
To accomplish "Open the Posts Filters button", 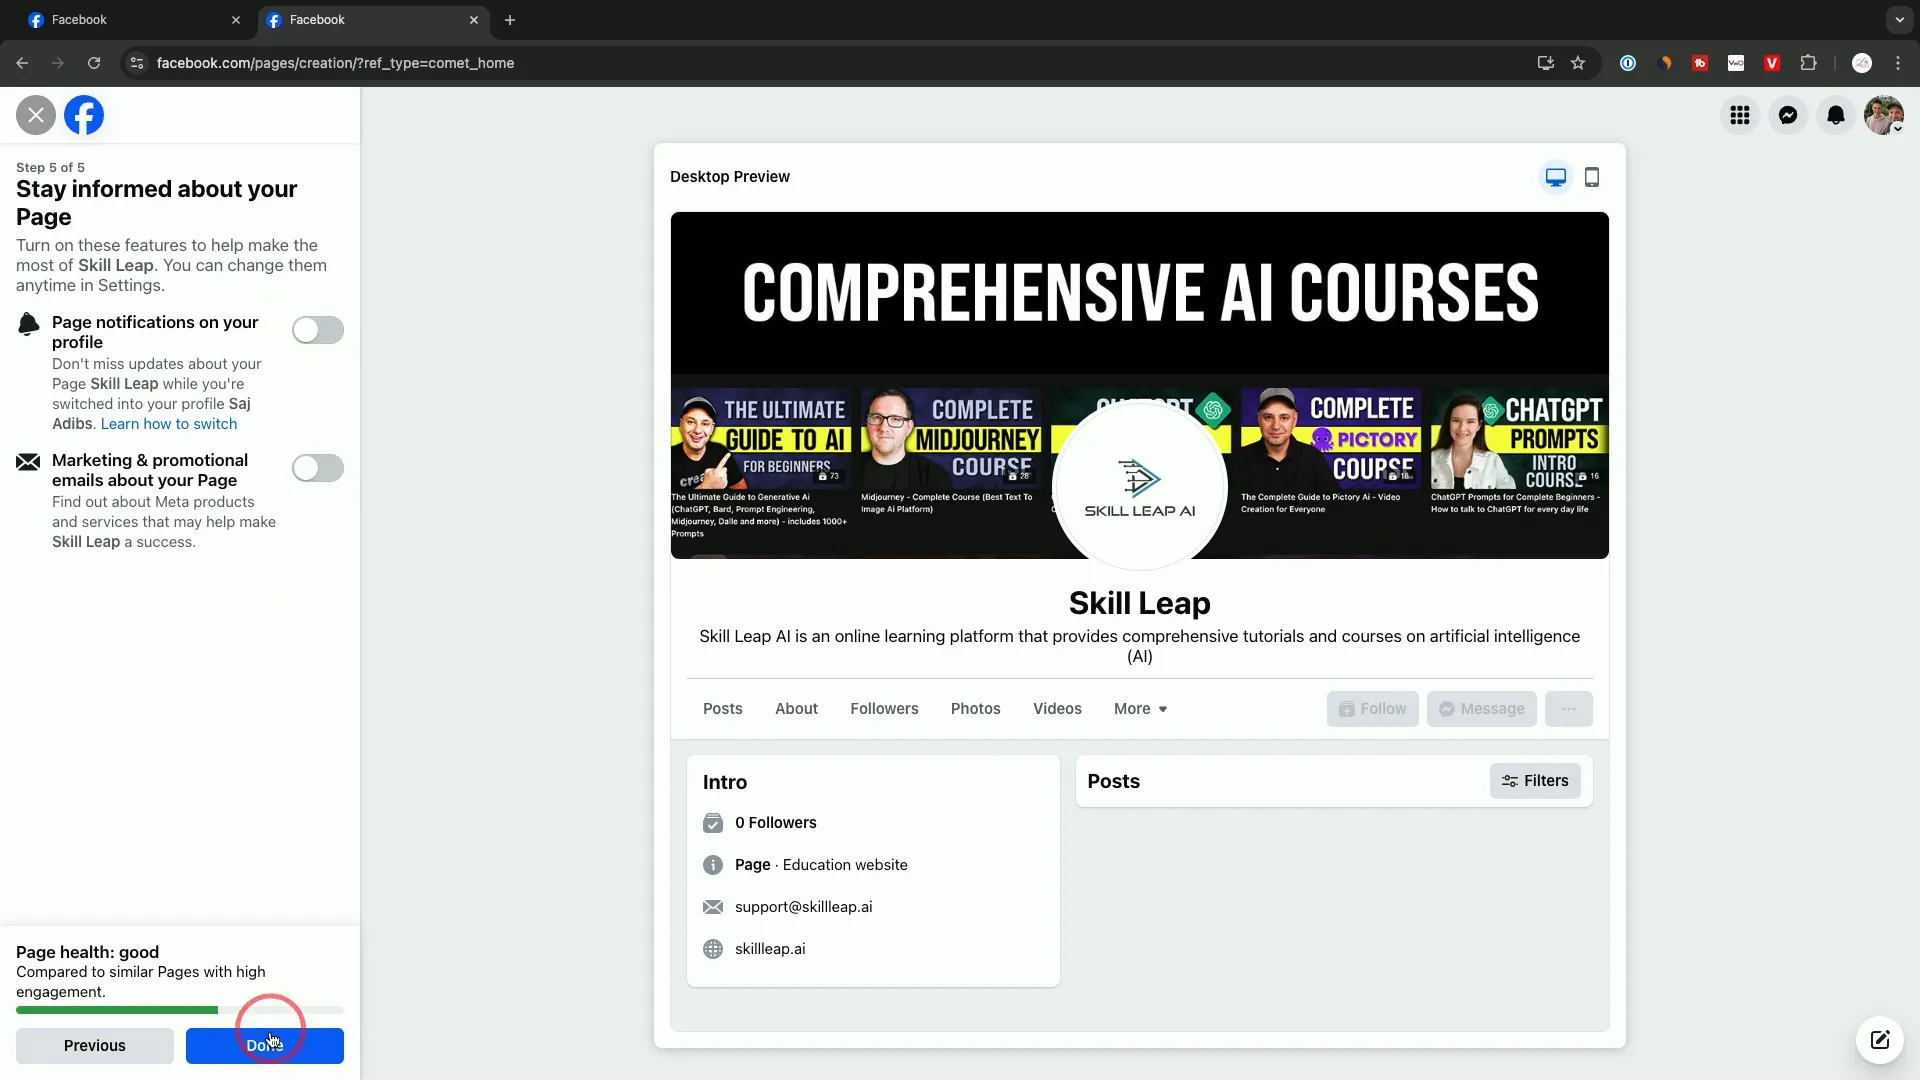I will pyautogui.click(x=1535, y=781).
